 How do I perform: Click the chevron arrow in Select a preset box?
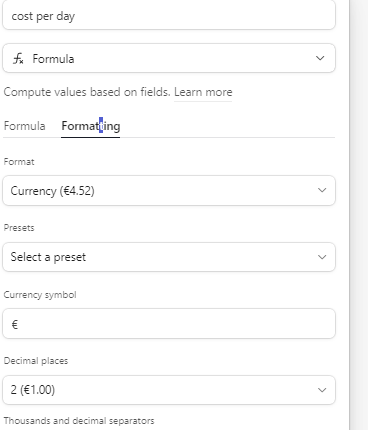(x=322, y=257)
